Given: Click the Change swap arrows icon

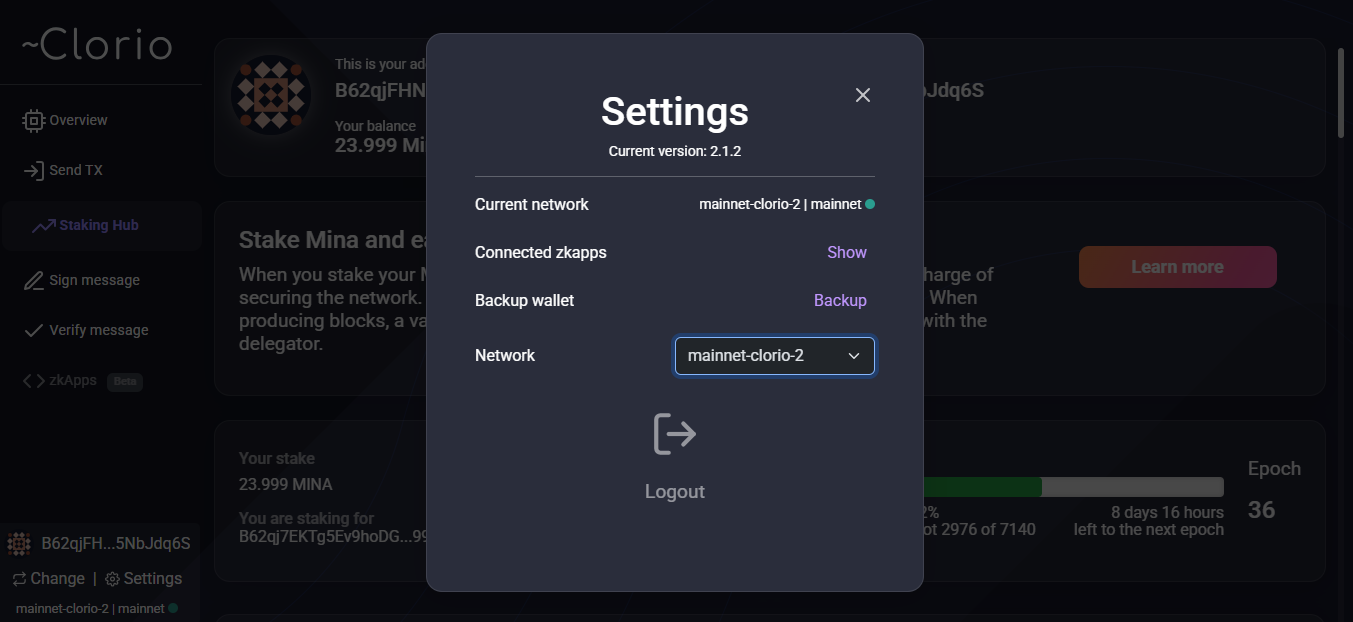Looking at the screenshot, I should point(19,579).
